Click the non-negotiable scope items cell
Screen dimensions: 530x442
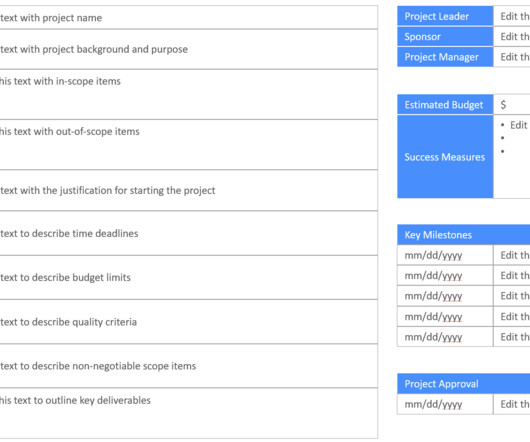[189, 366]
